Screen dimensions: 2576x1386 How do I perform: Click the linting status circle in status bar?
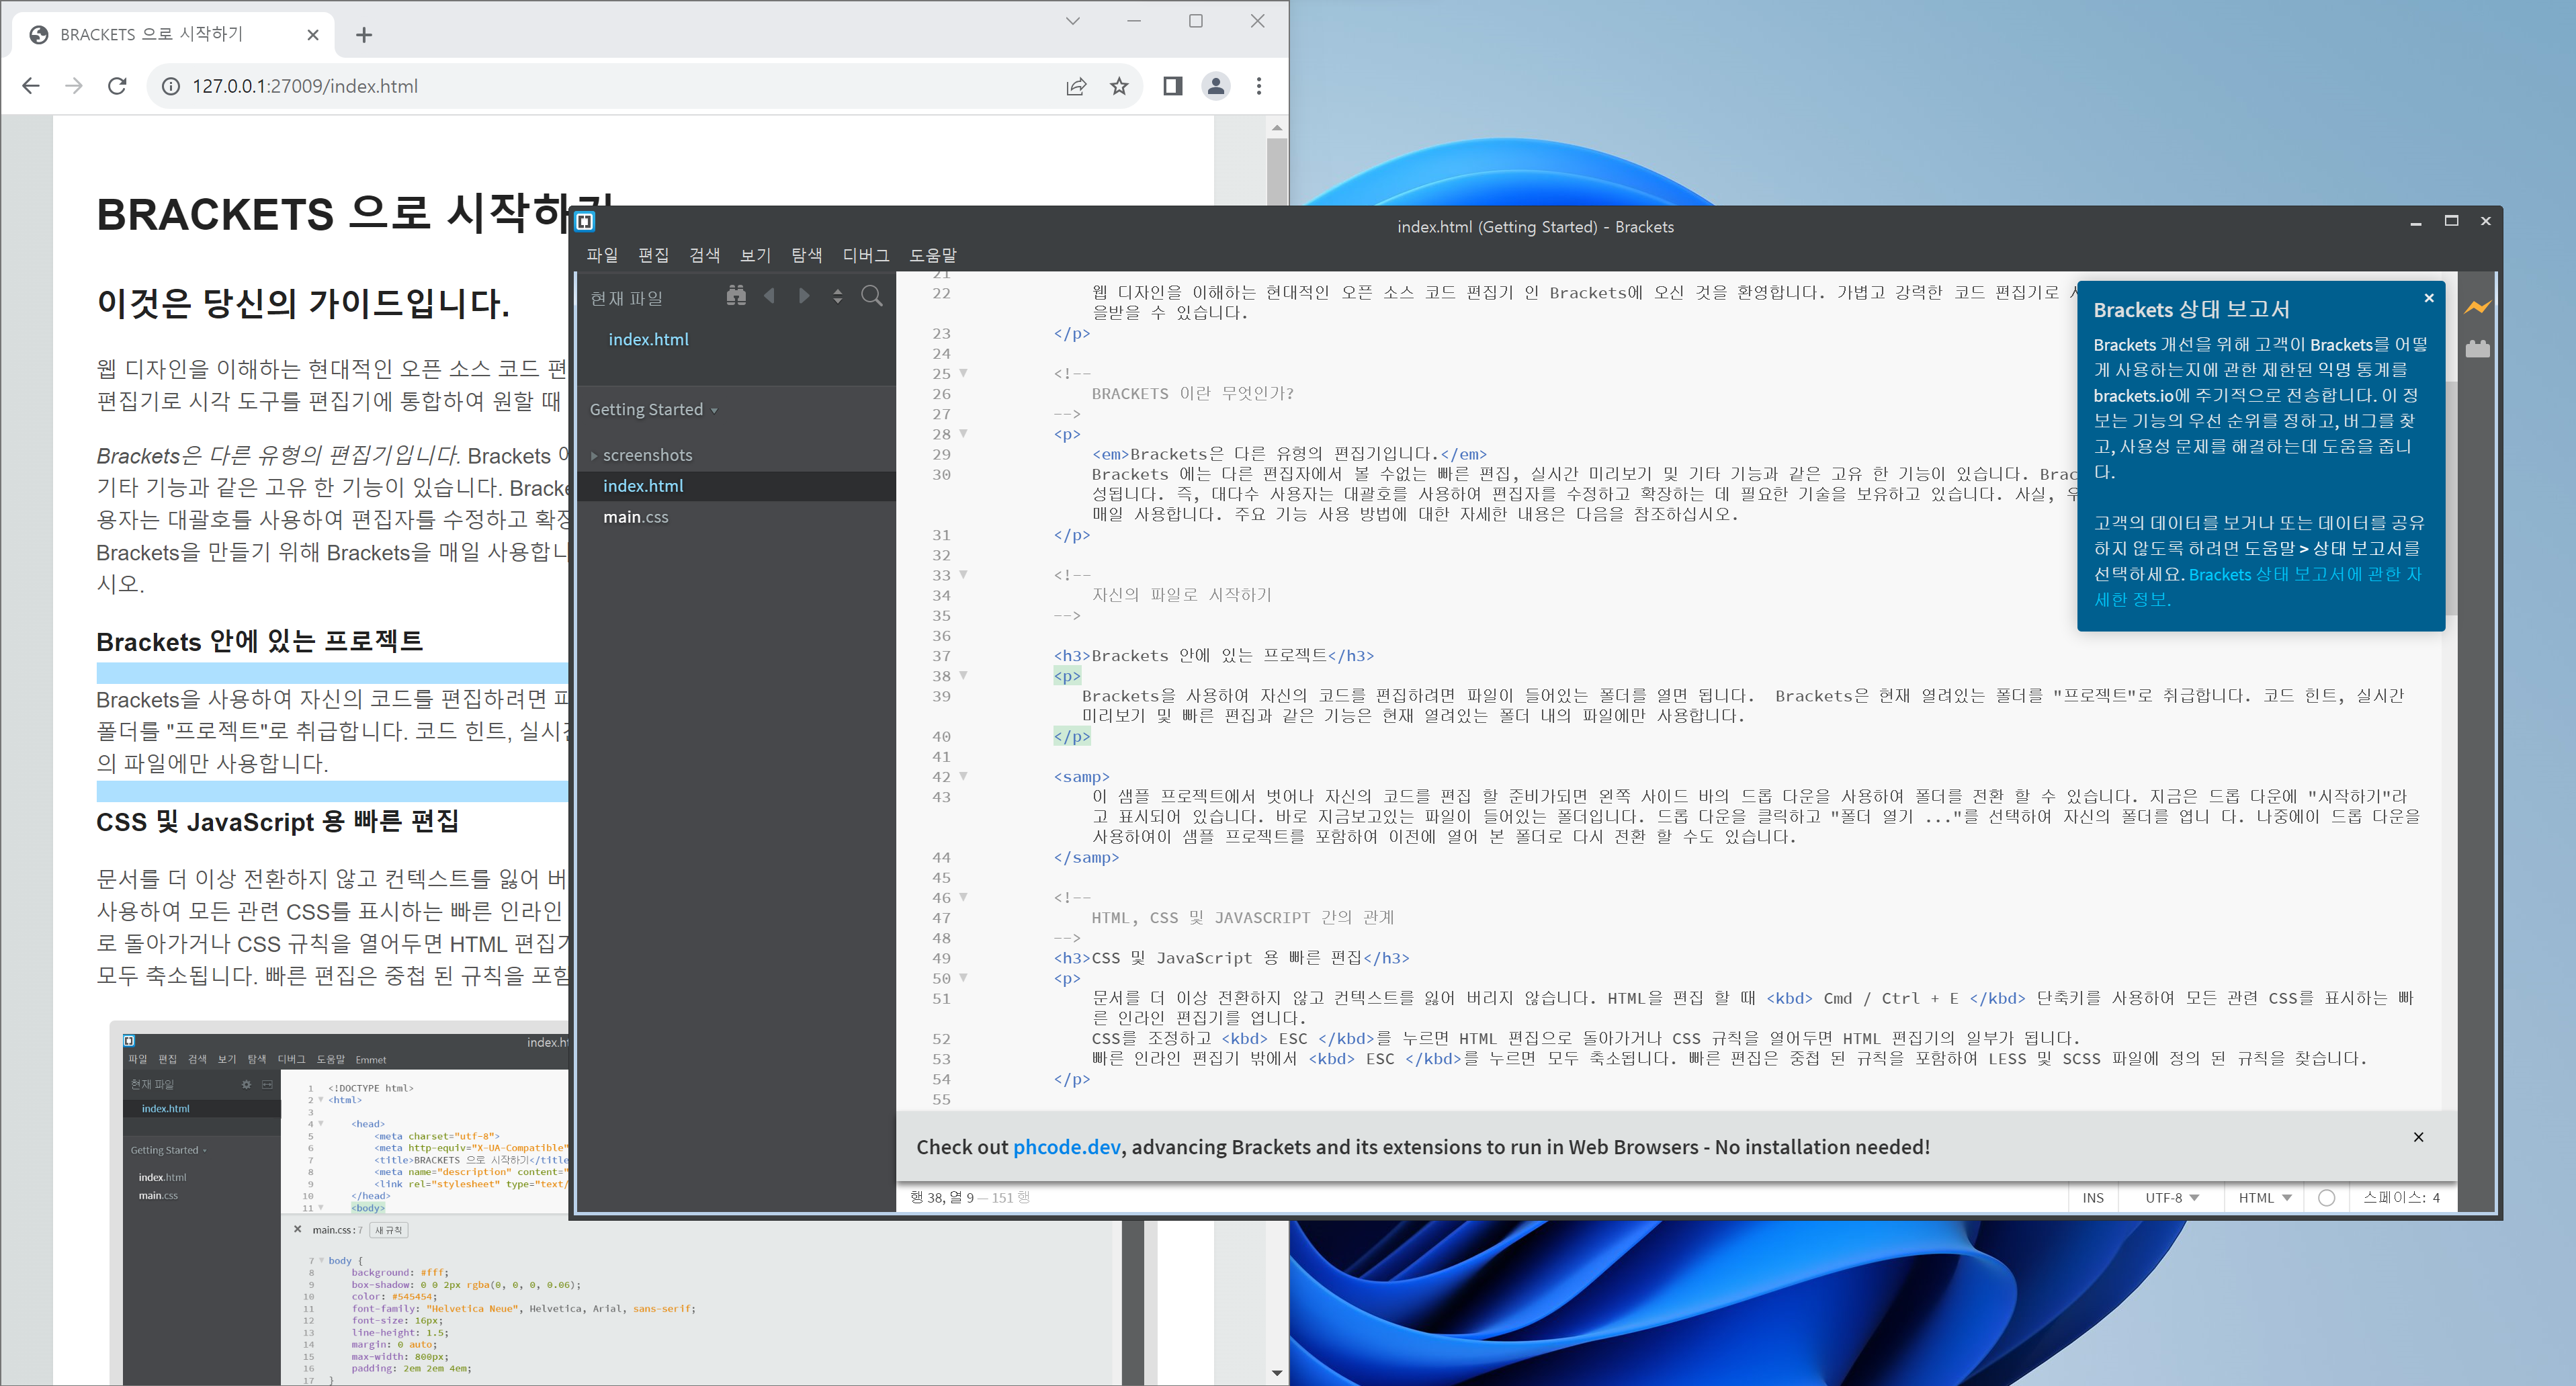(2326, 1198)
